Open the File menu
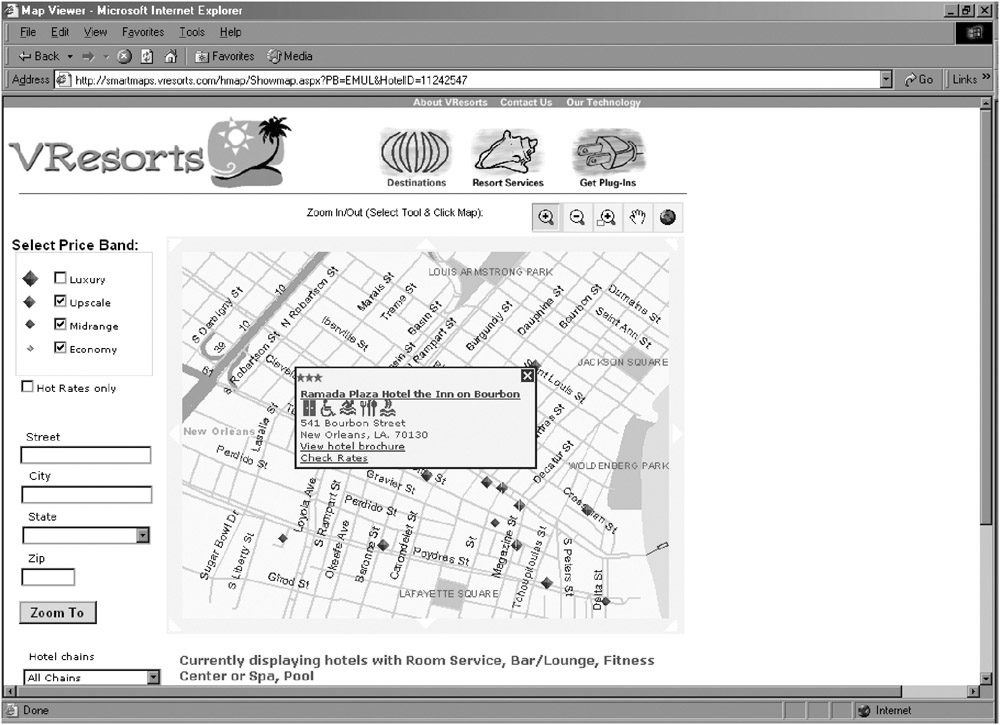The width and height of the screenshot is (1000, 725). tap(28, 32)
